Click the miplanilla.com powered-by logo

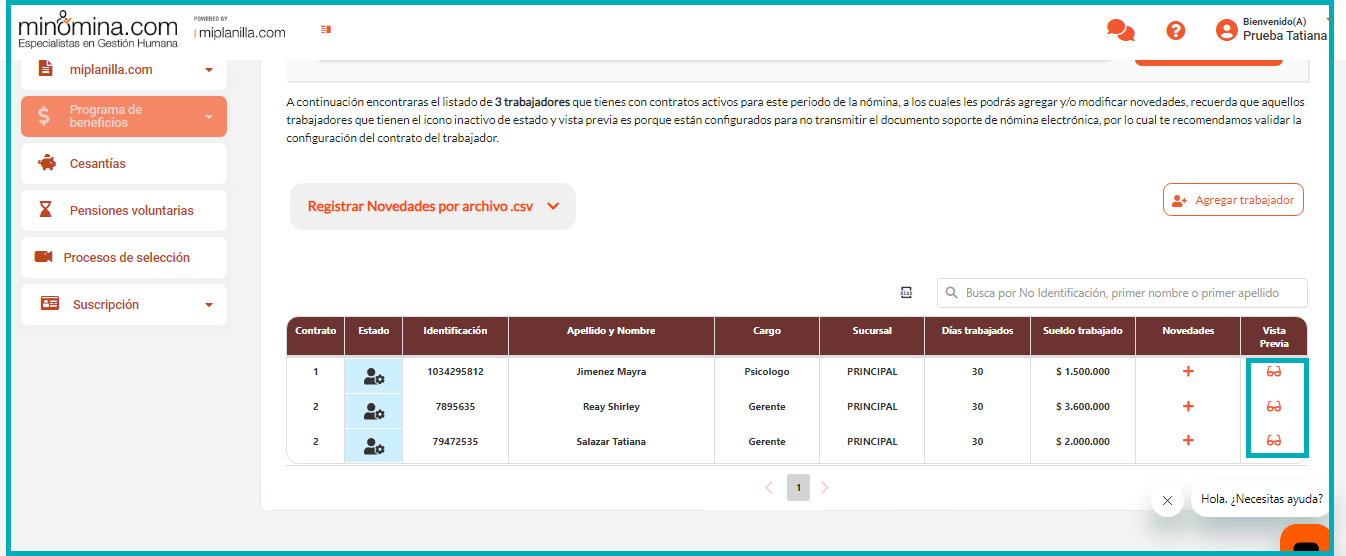[240, 28]
